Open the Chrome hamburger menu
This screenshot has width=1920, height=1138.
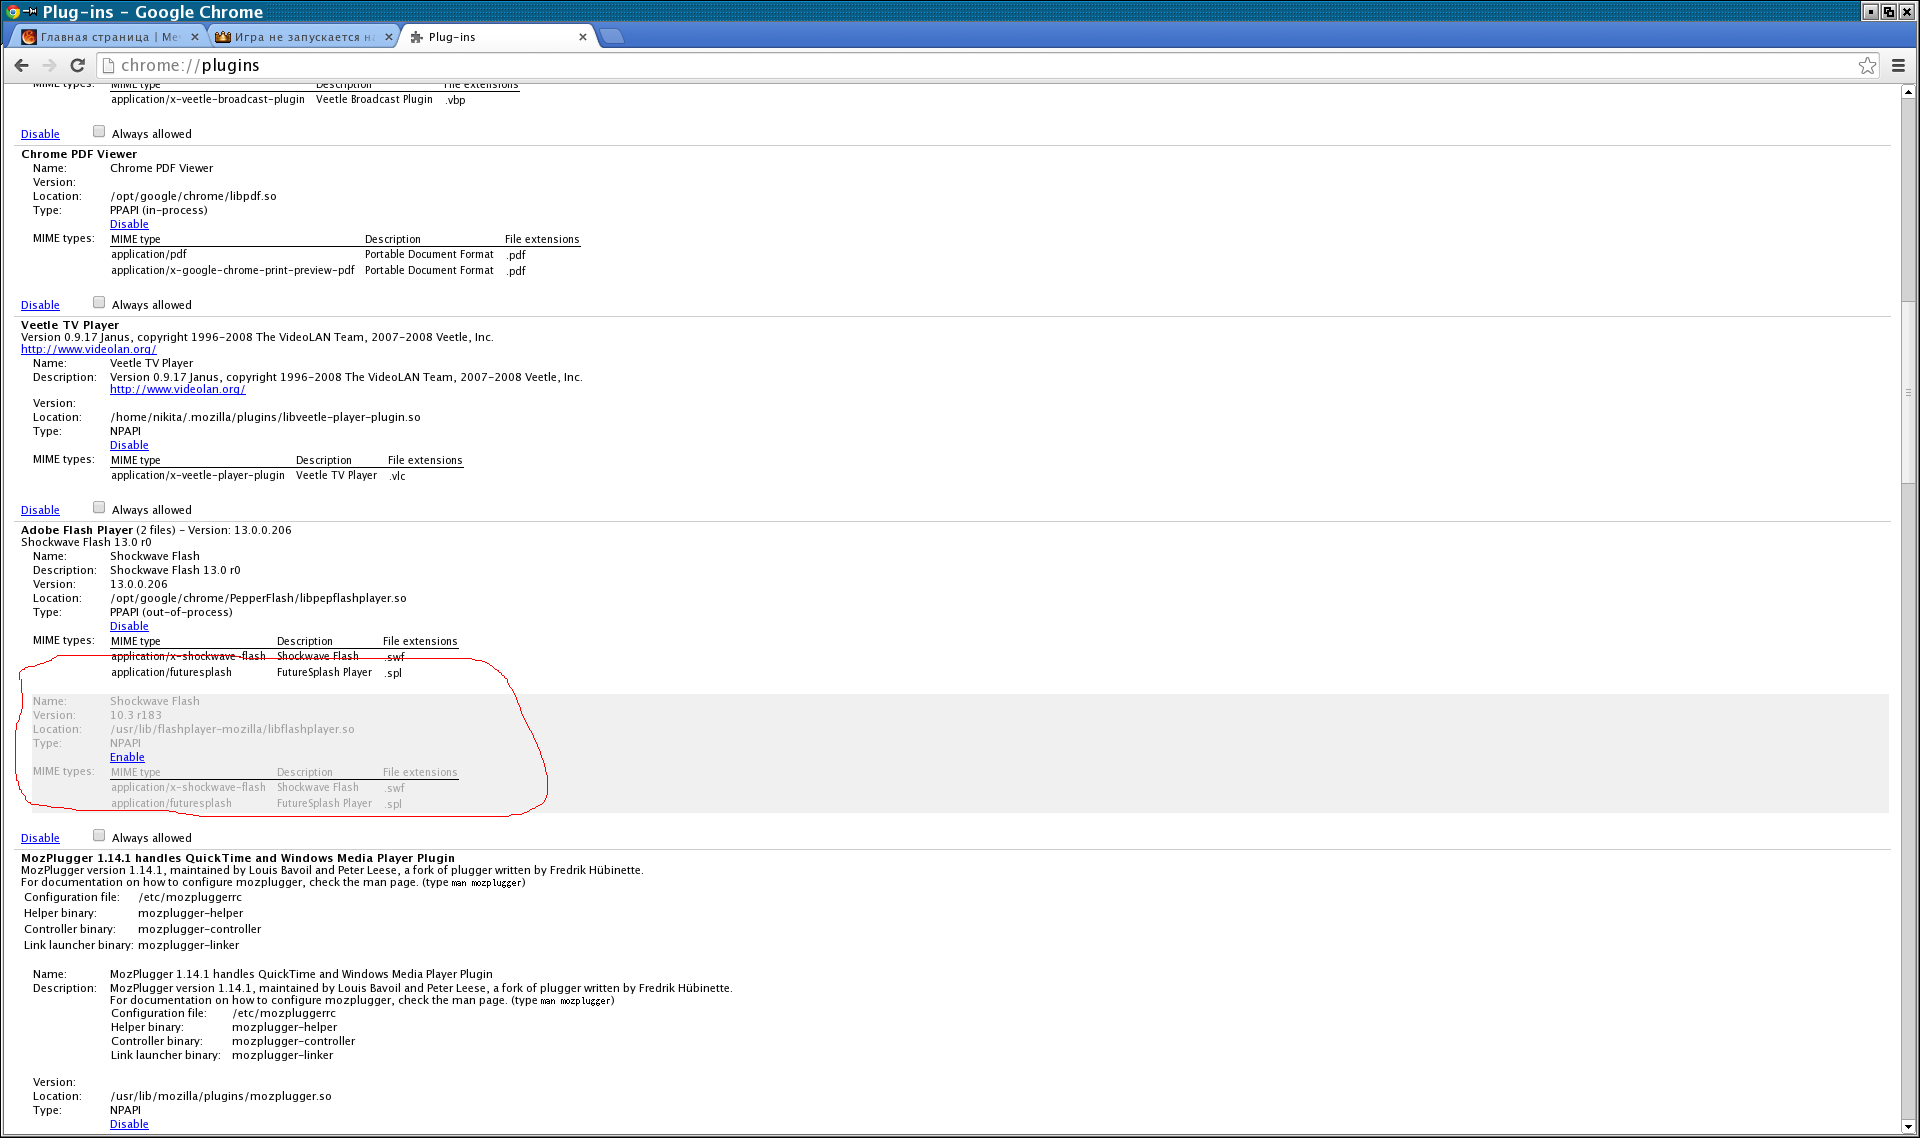pyautogui.click(x=1898, y=65)
